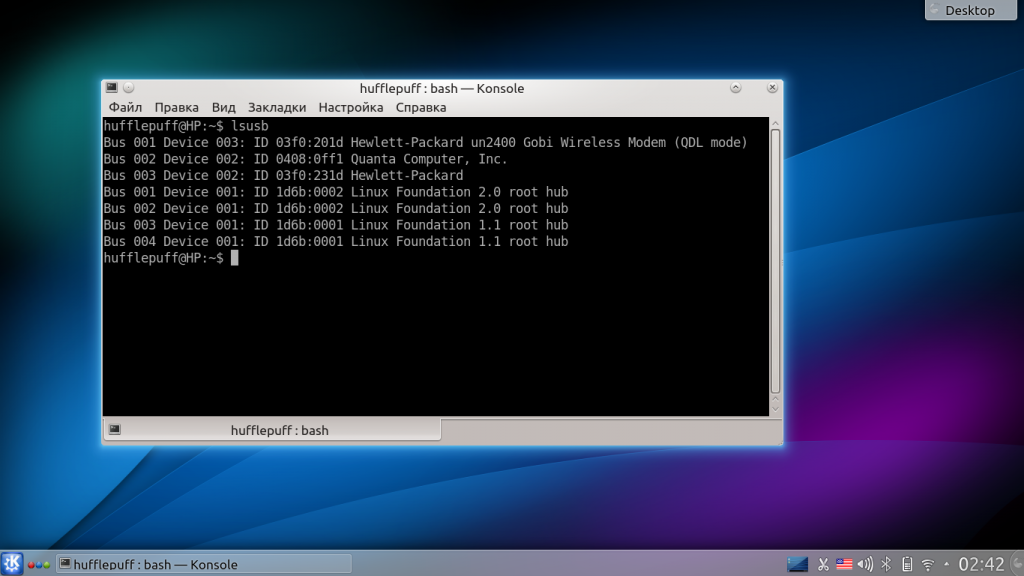This screenshot has height=576, width=1024.
Task: Click Konsole window menu icon in titlebar
Action: pyautogui.click(x=112, y=88)
